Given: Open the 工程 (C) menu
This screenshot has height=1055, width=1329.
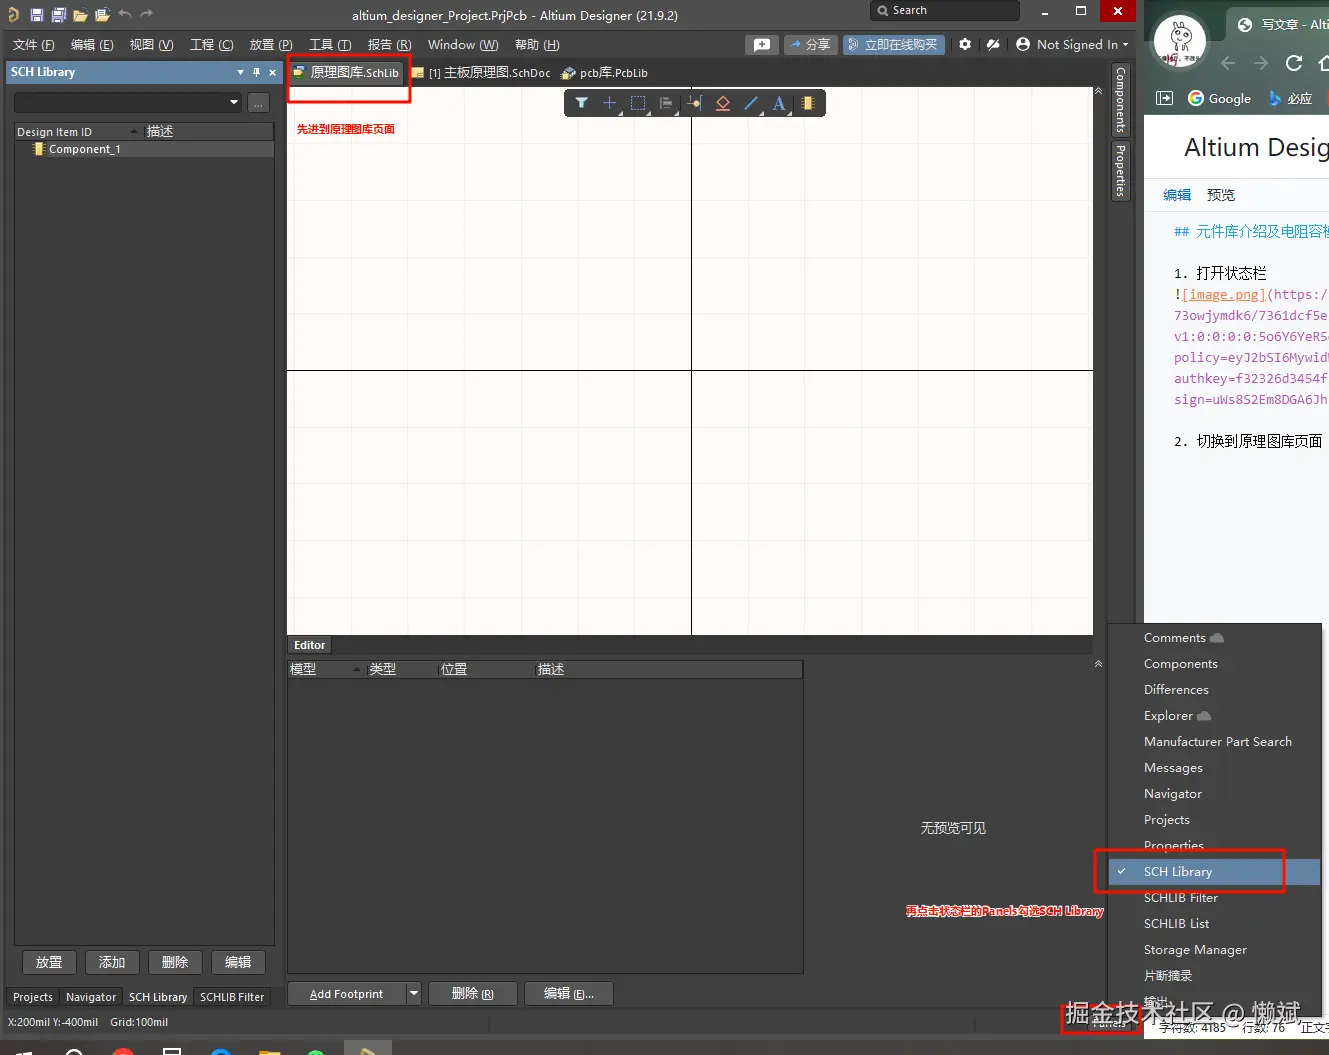Looking at the screenshot, I should (211, 45).
